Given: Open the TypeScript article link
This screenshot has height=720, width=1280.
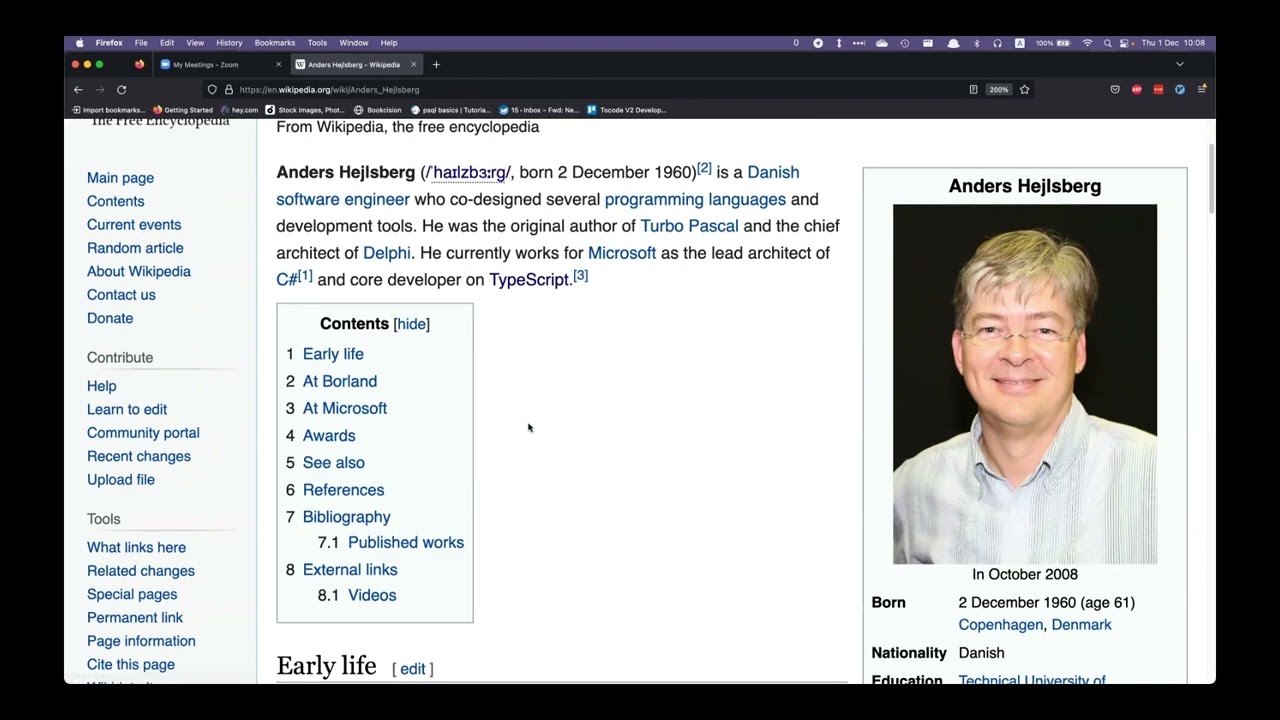Looking at the screenshot, I should (529, 280).
